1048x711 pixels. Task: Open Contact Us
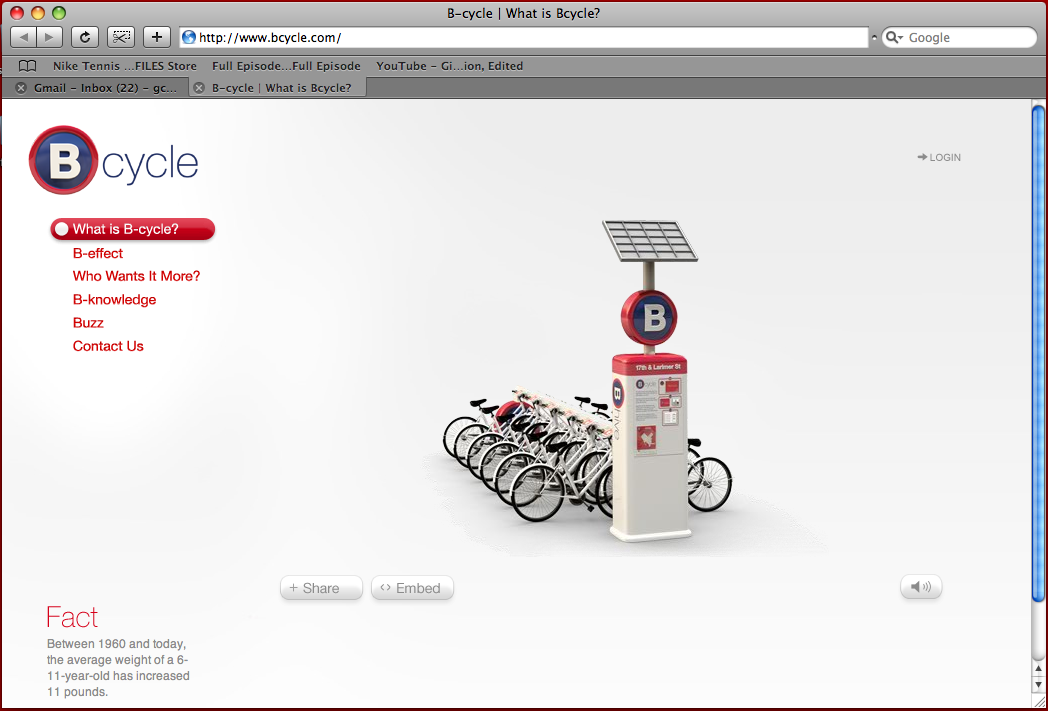click(108, 346)
